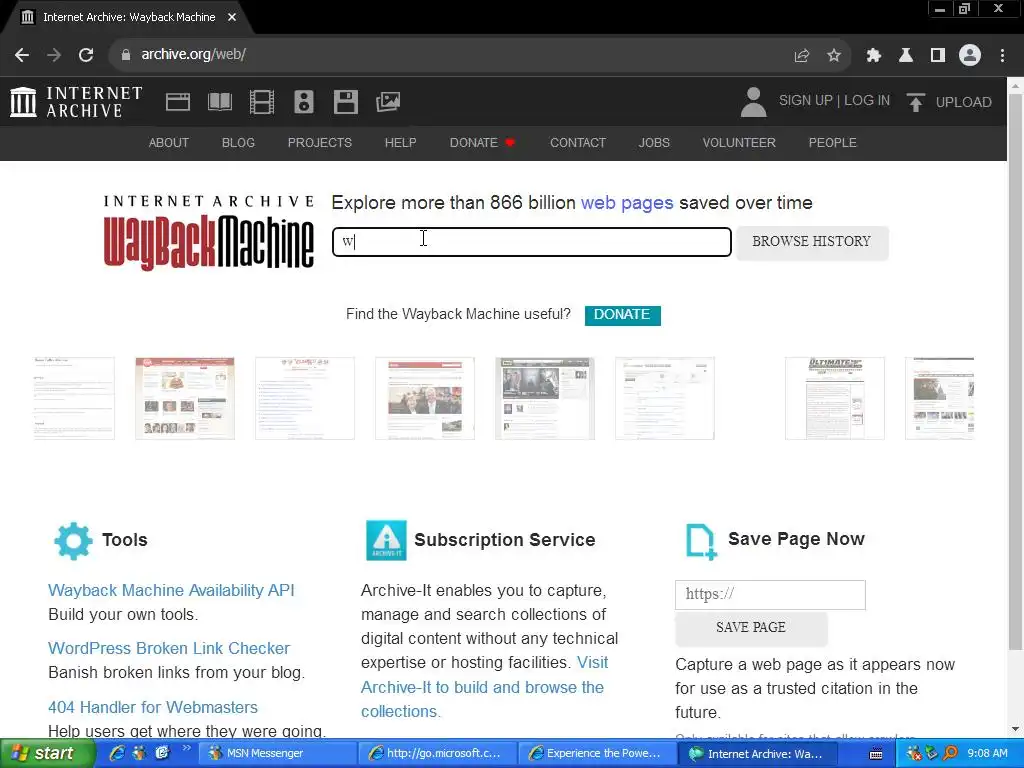Open the Images icon
Image resolution: width=1024 pixels, height=768 pixels.
click(388, 102)
